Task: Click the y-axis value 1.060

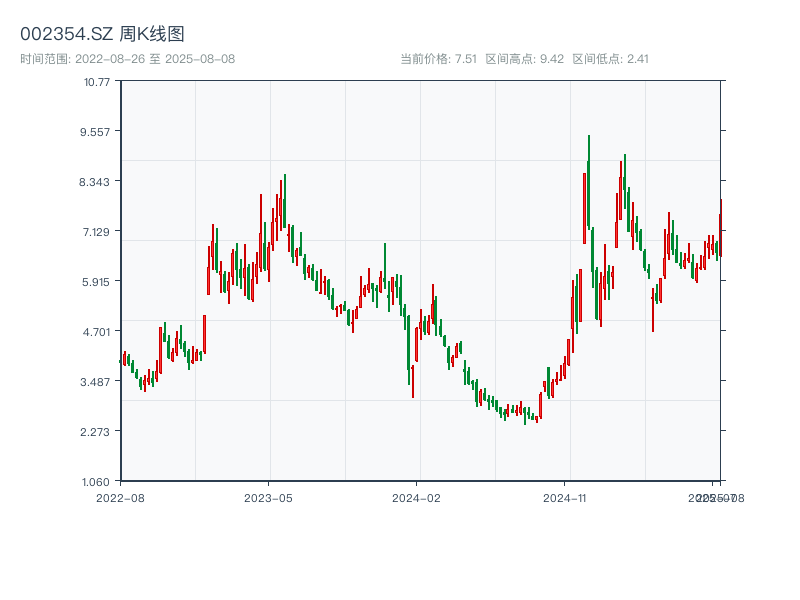Action: pyautogui.click(x=95, y=482)
